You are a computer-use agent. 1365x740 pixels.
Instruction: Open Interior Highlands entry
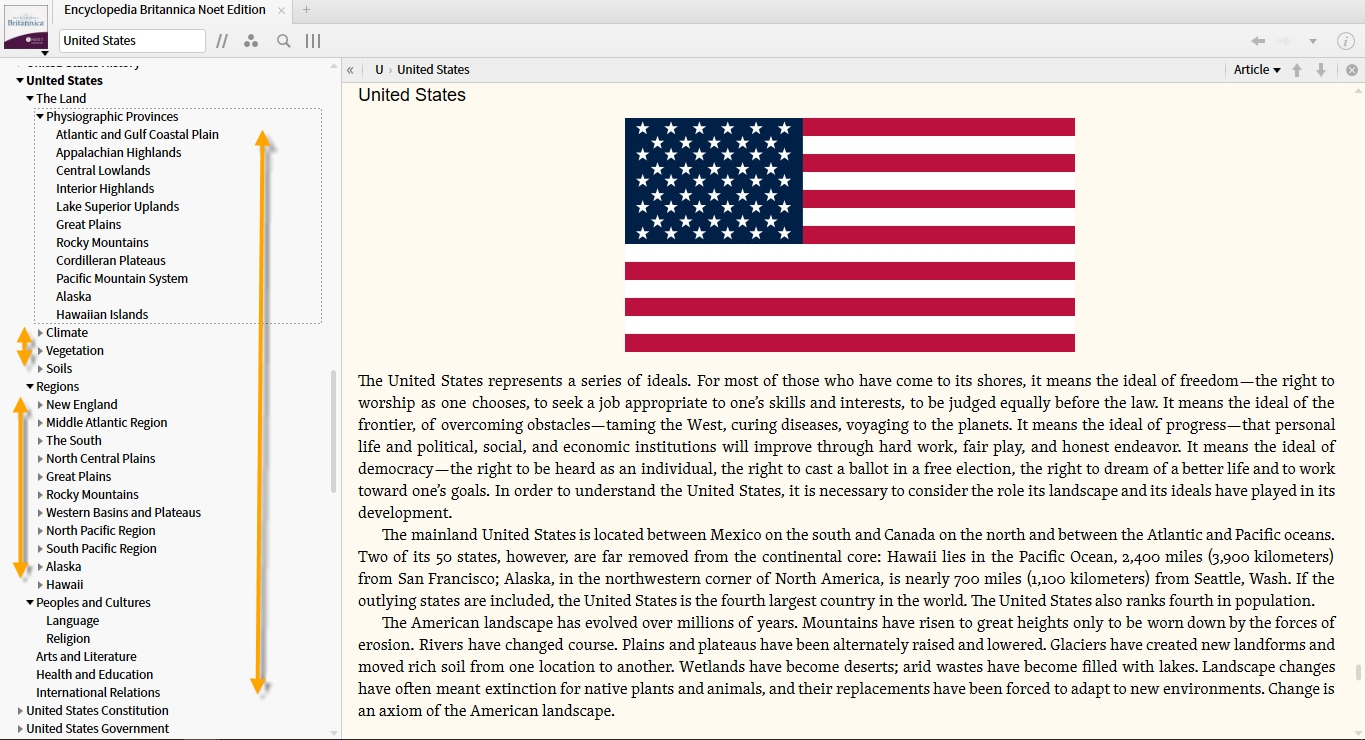(x=105, y=189)
